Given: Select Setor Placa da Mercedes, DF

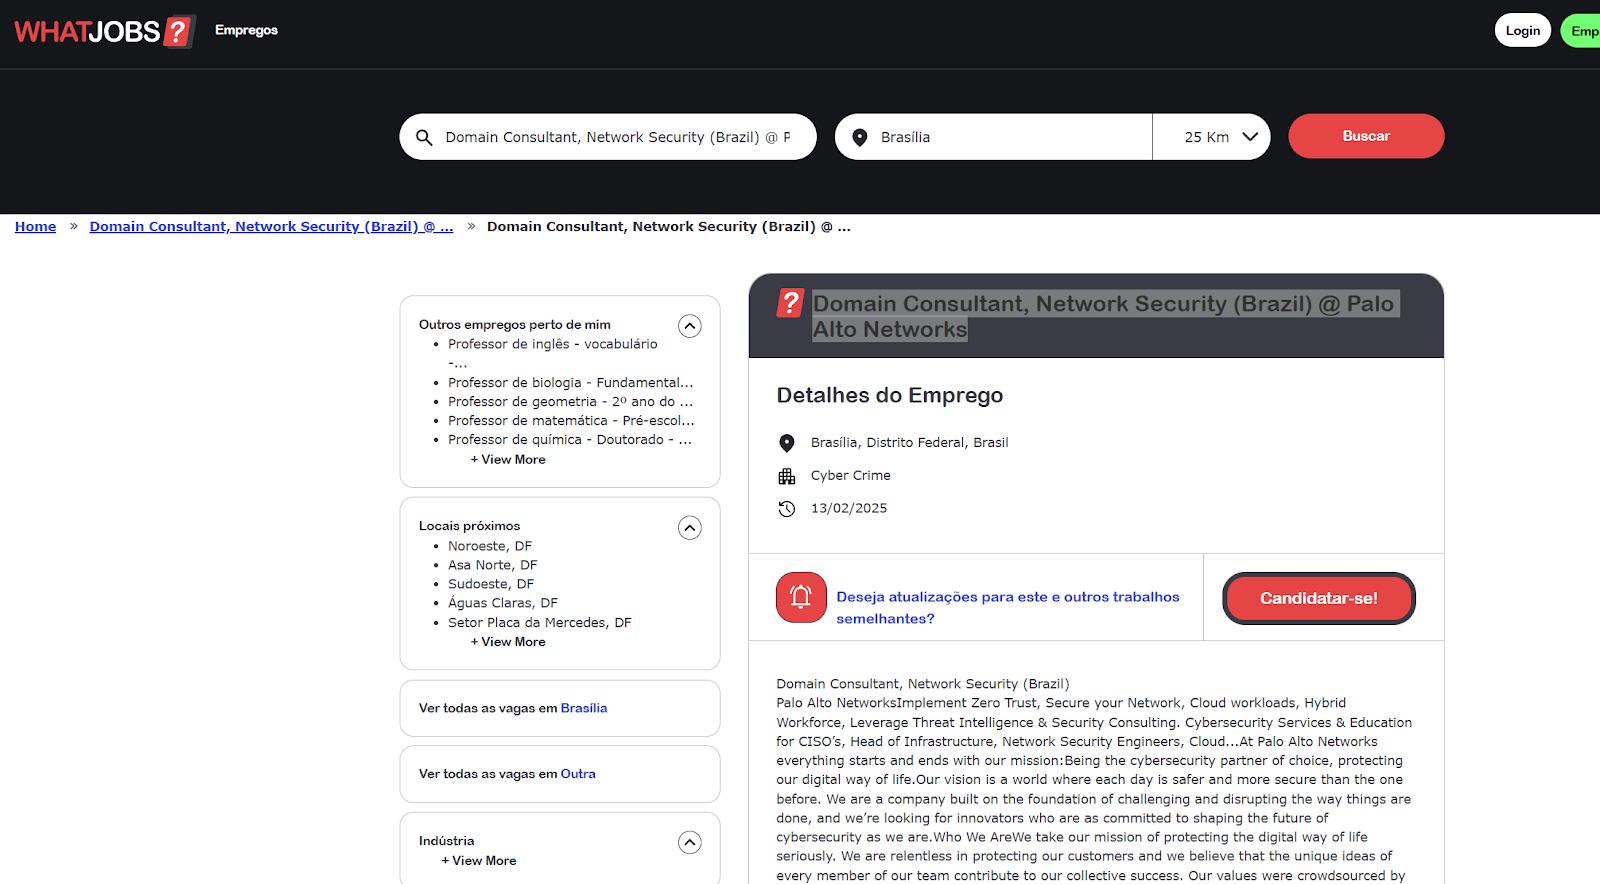Looking at the screenshot, I should pyautogui.click(x=540, y=623).
